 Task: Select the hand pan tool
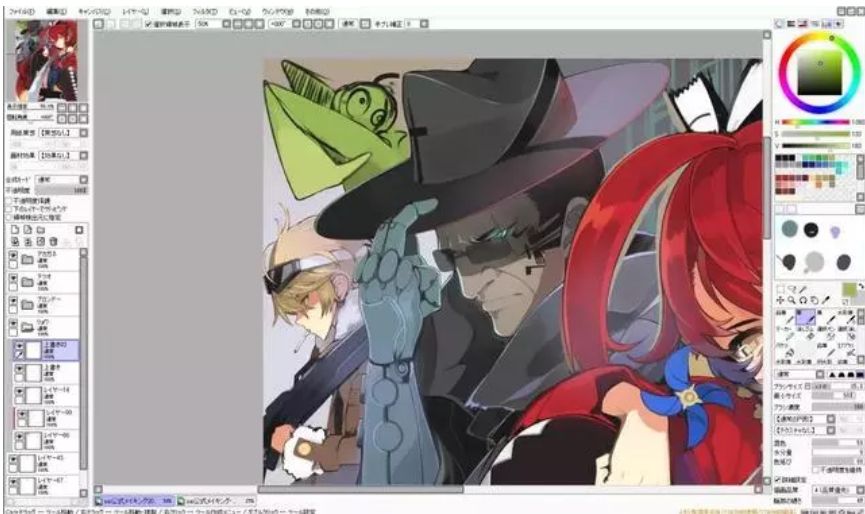[814, 301]
